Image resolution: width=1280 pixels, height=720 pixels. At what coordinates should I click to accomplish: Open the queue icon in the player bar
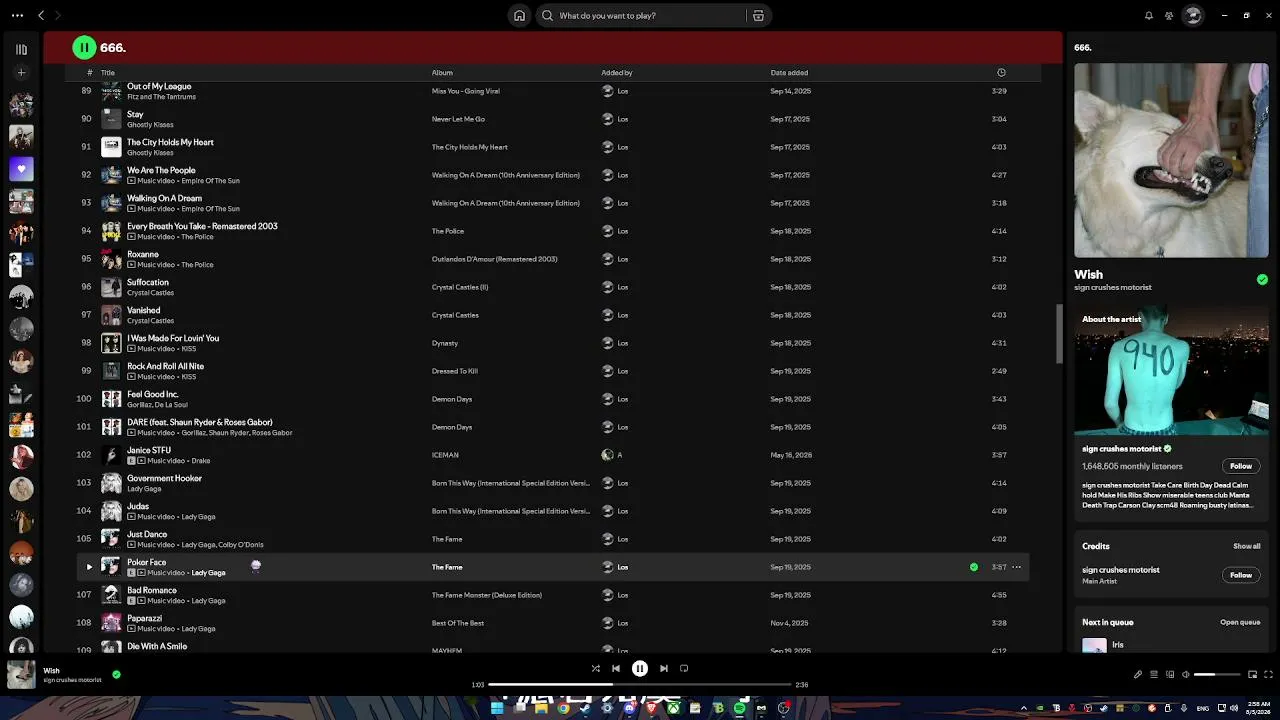tap(1153, 675)
